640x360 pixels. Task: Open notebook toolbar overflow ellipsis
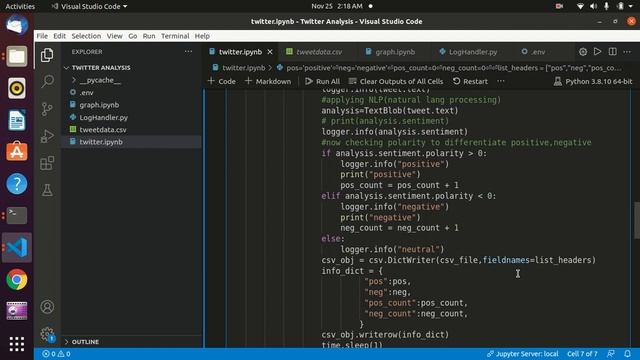tap(501, 81)
